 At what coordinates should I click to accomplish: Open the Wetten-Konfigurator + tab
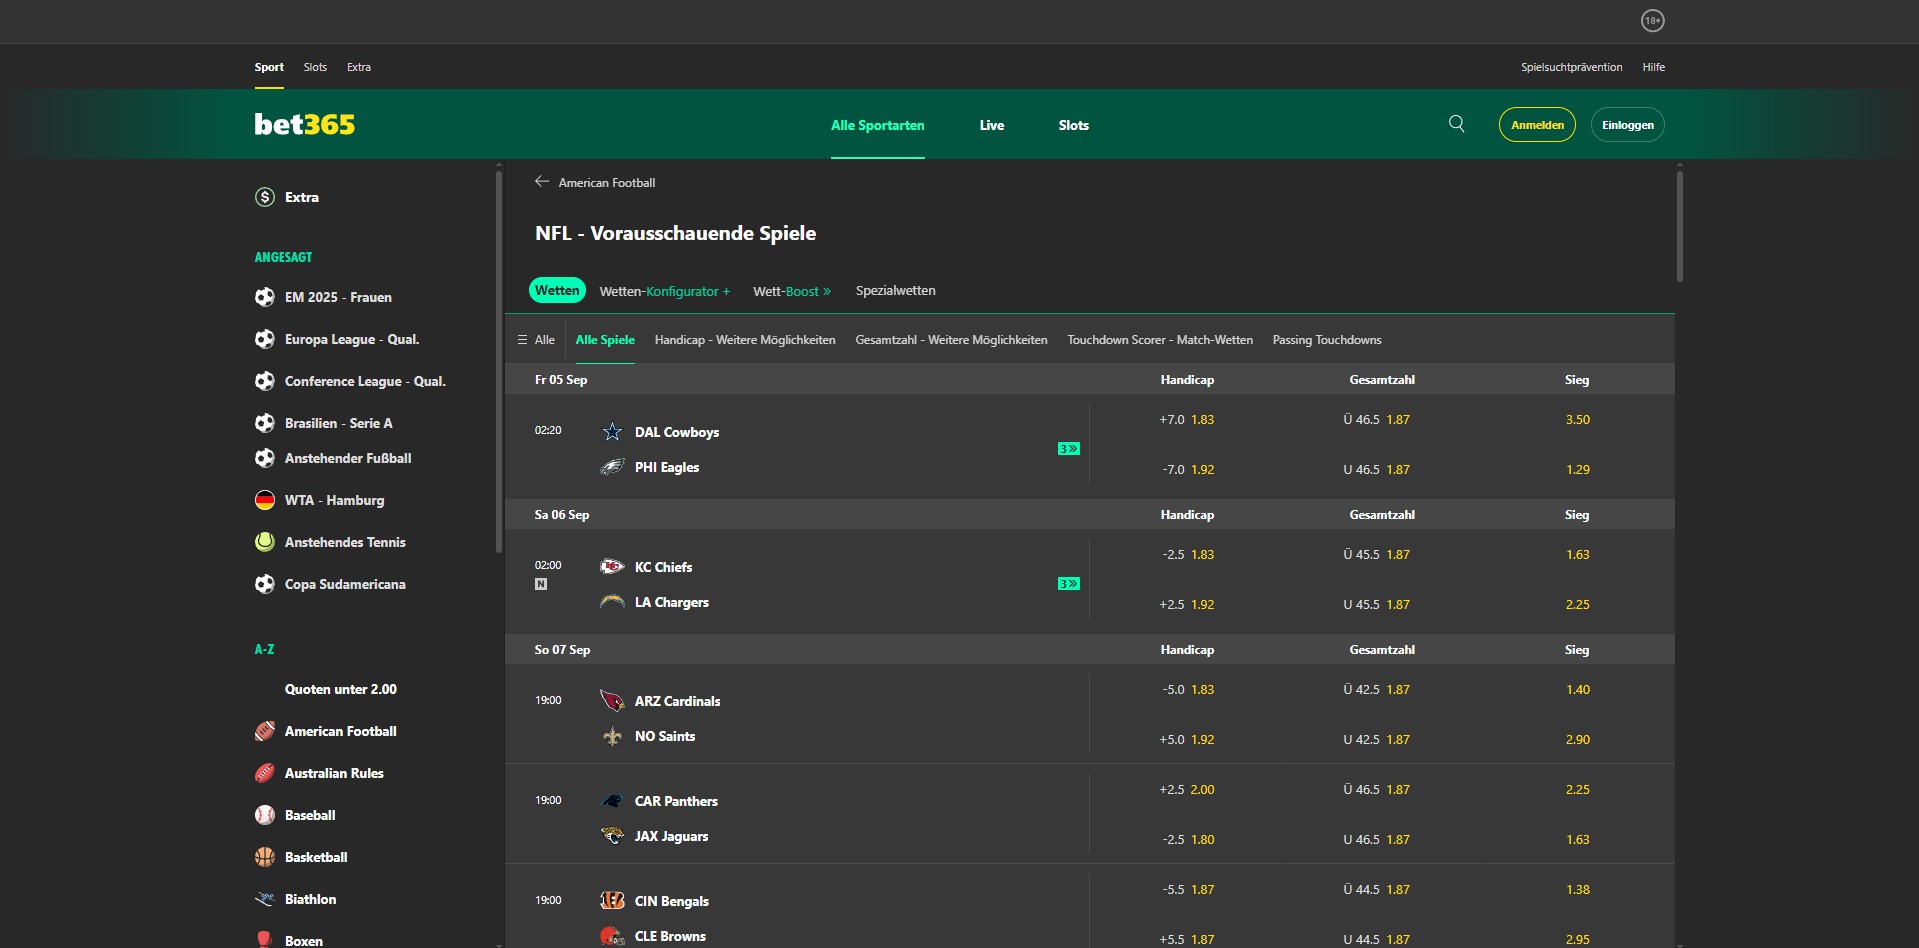[x=665, y=291]
